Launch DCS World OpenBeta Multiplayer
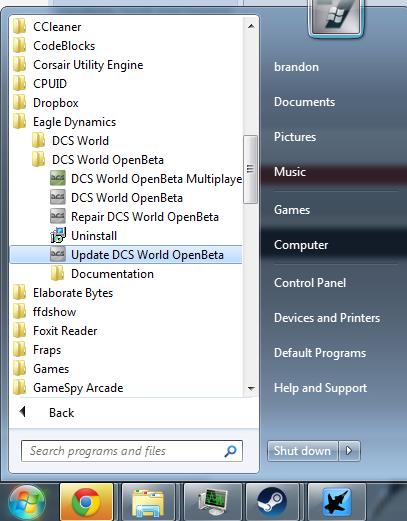Viewport: 407px width, 521px height. click(156, 179)
